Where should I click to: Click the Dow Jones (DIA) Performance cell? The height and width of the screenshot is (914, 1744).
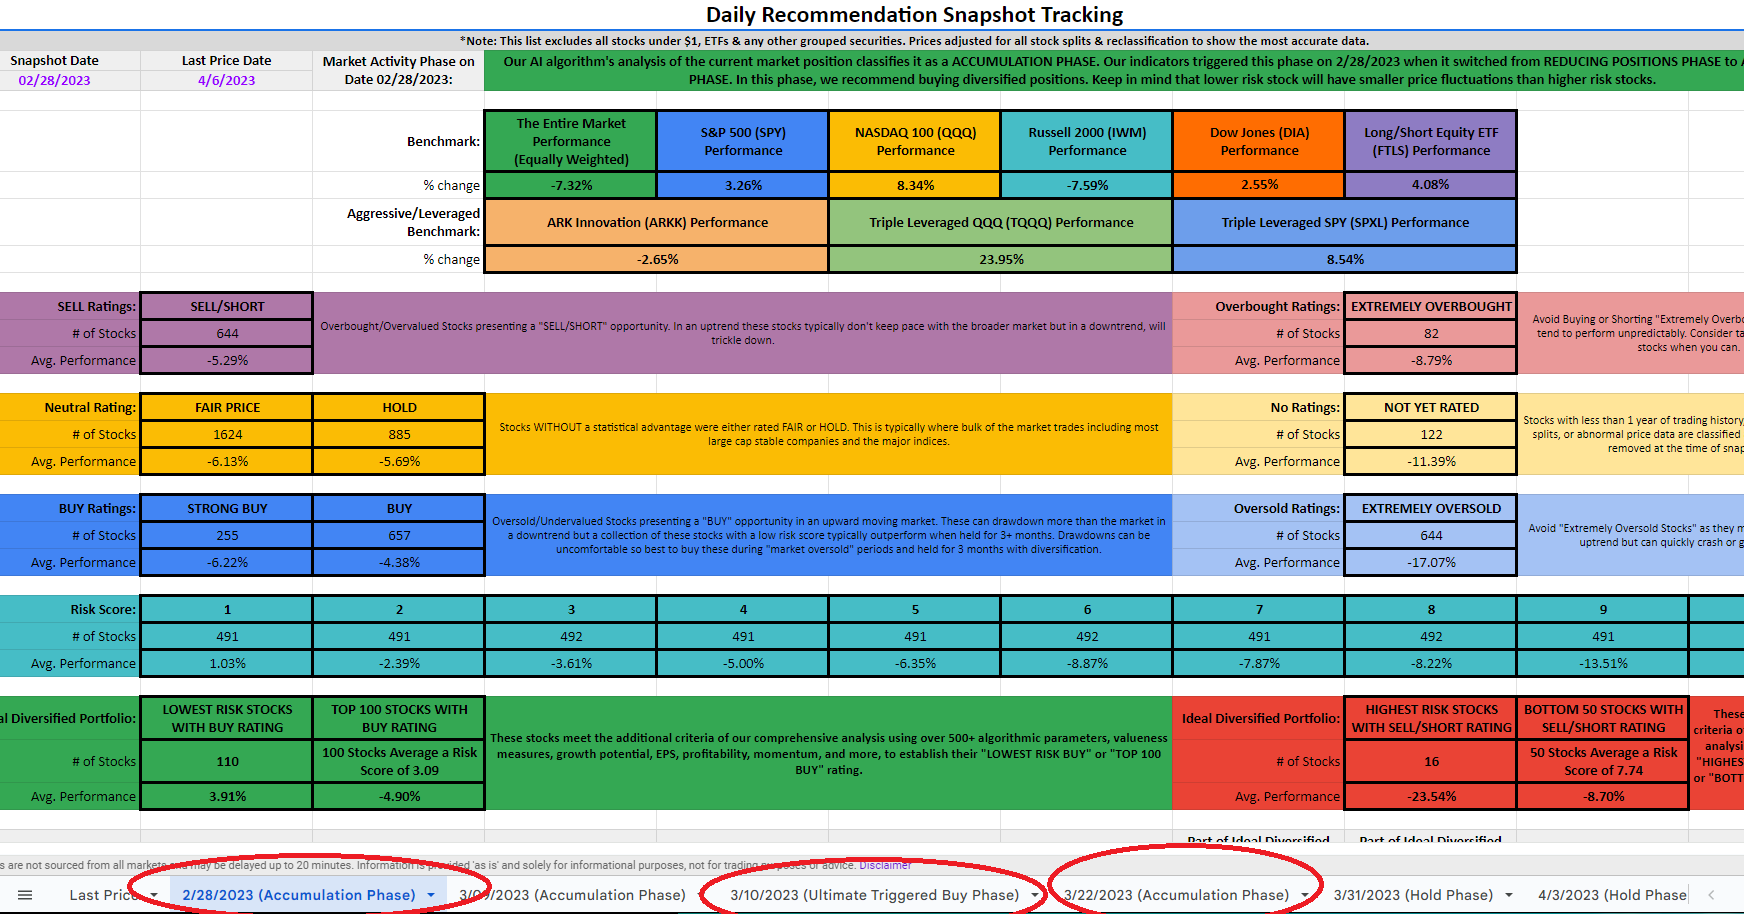tap(1259, 141)
